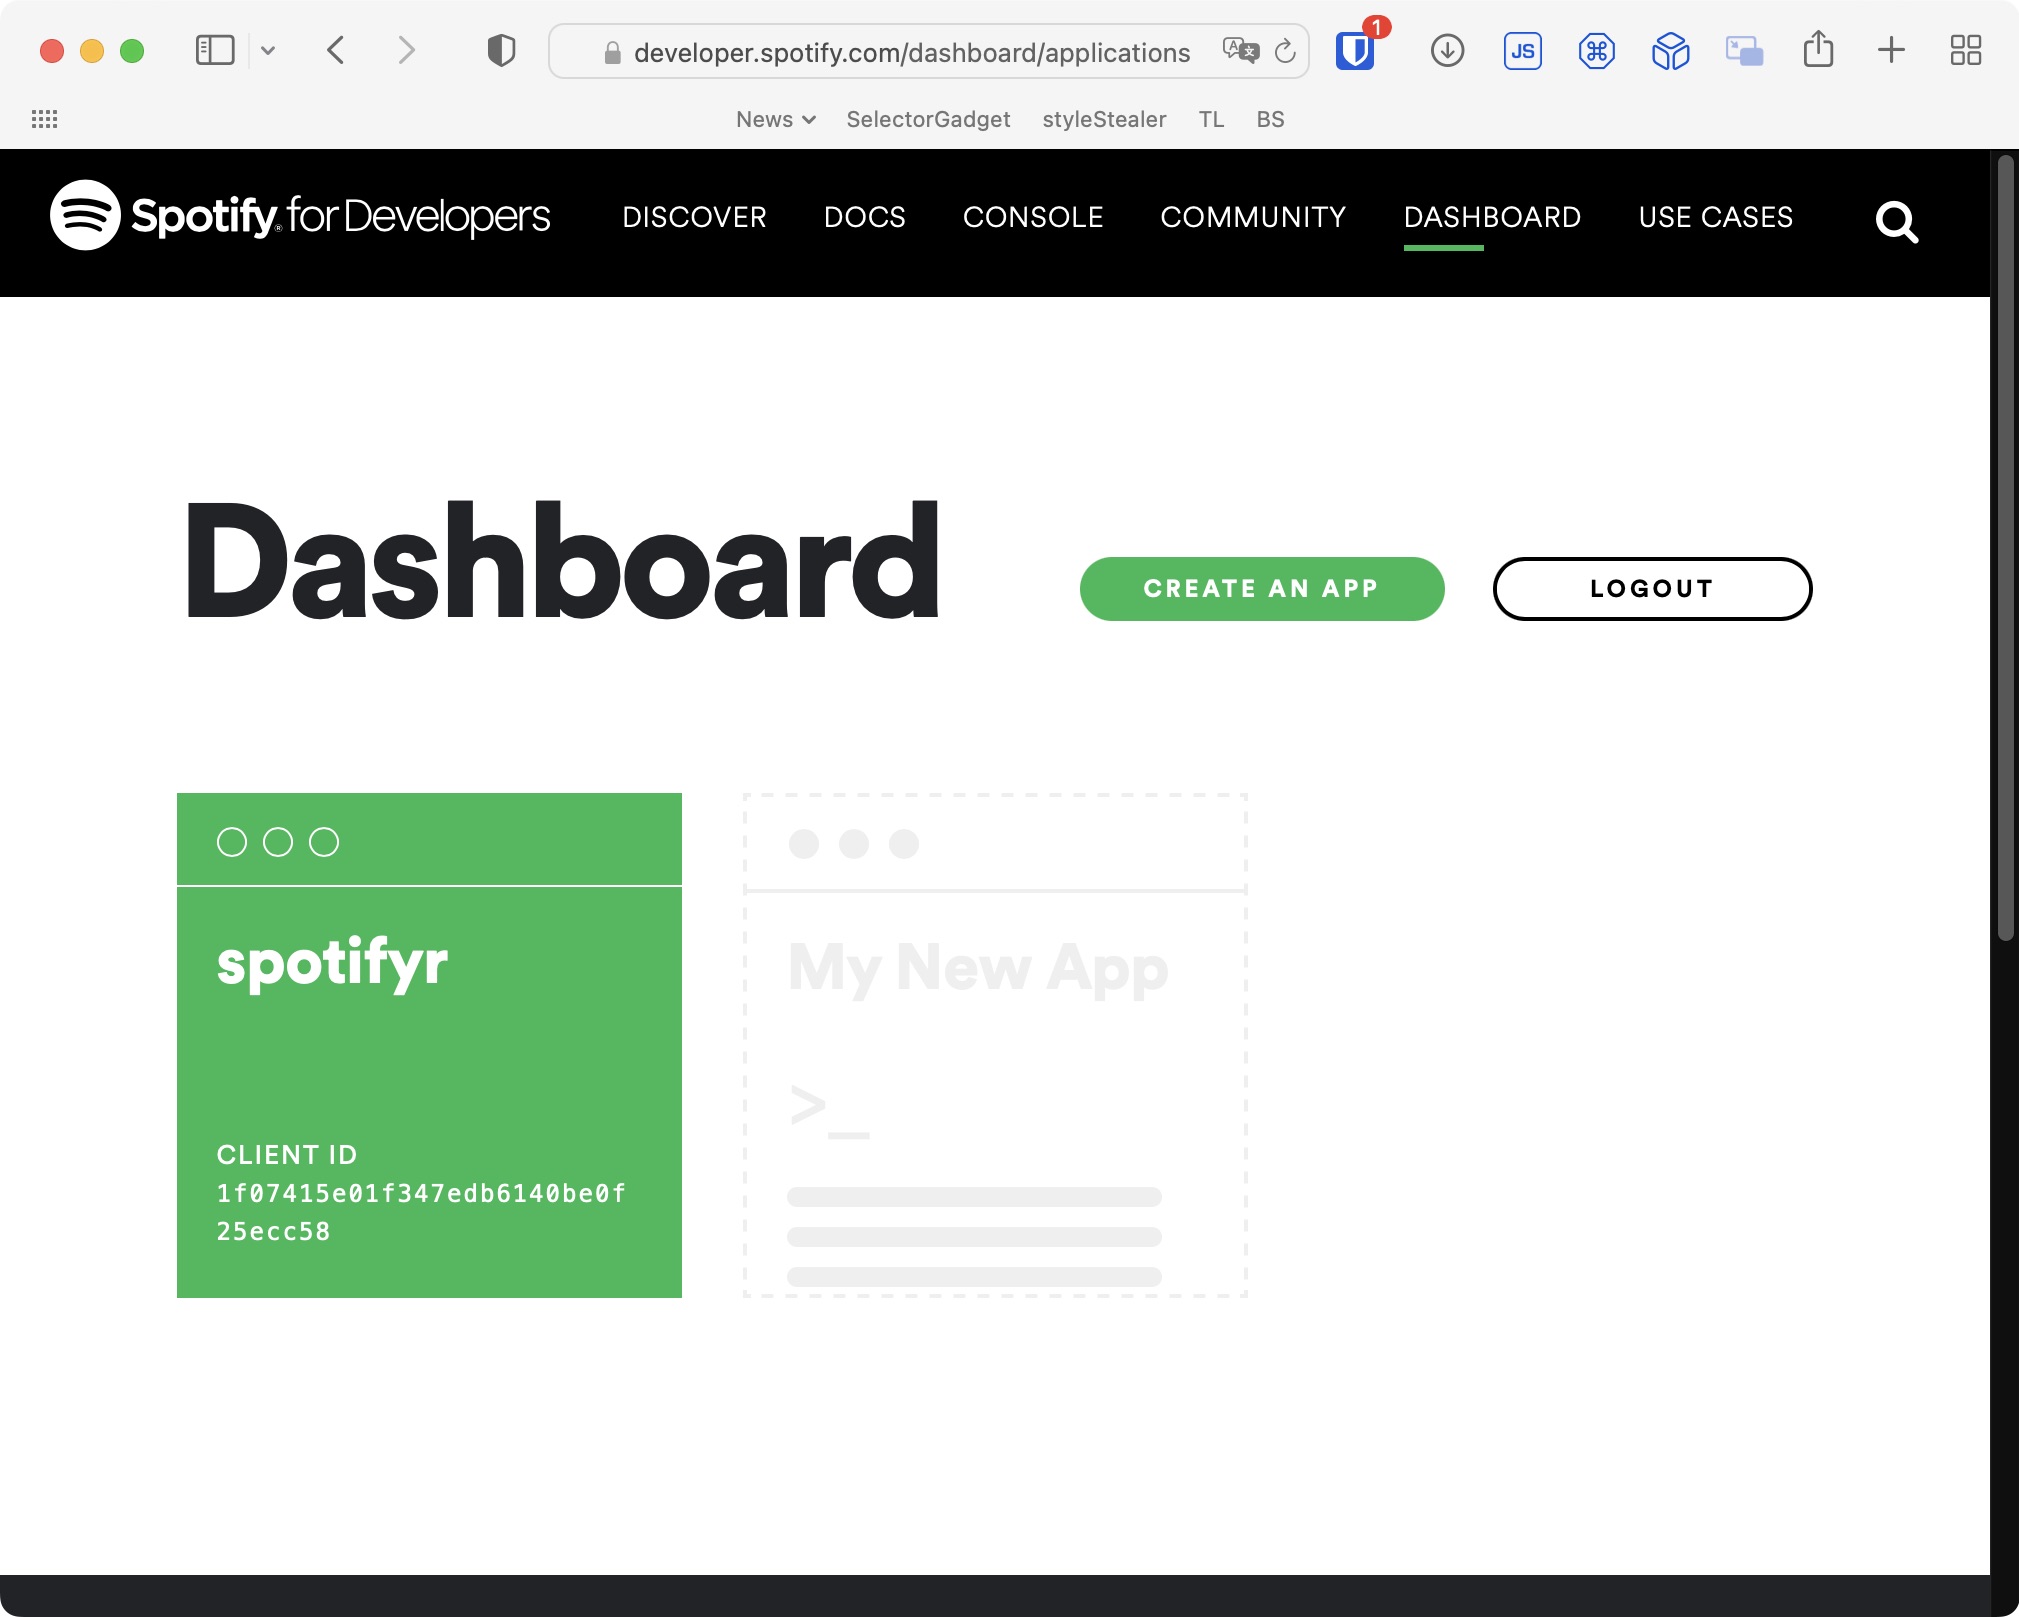Expand the News bookmarks folder

[x=775, y=119]
